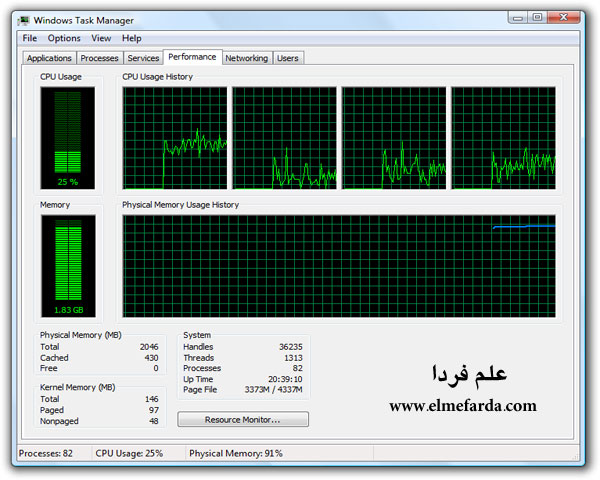Click the Task Manager title bar icon
Viewport: 600px width, 480px height.
coord(25,18)
